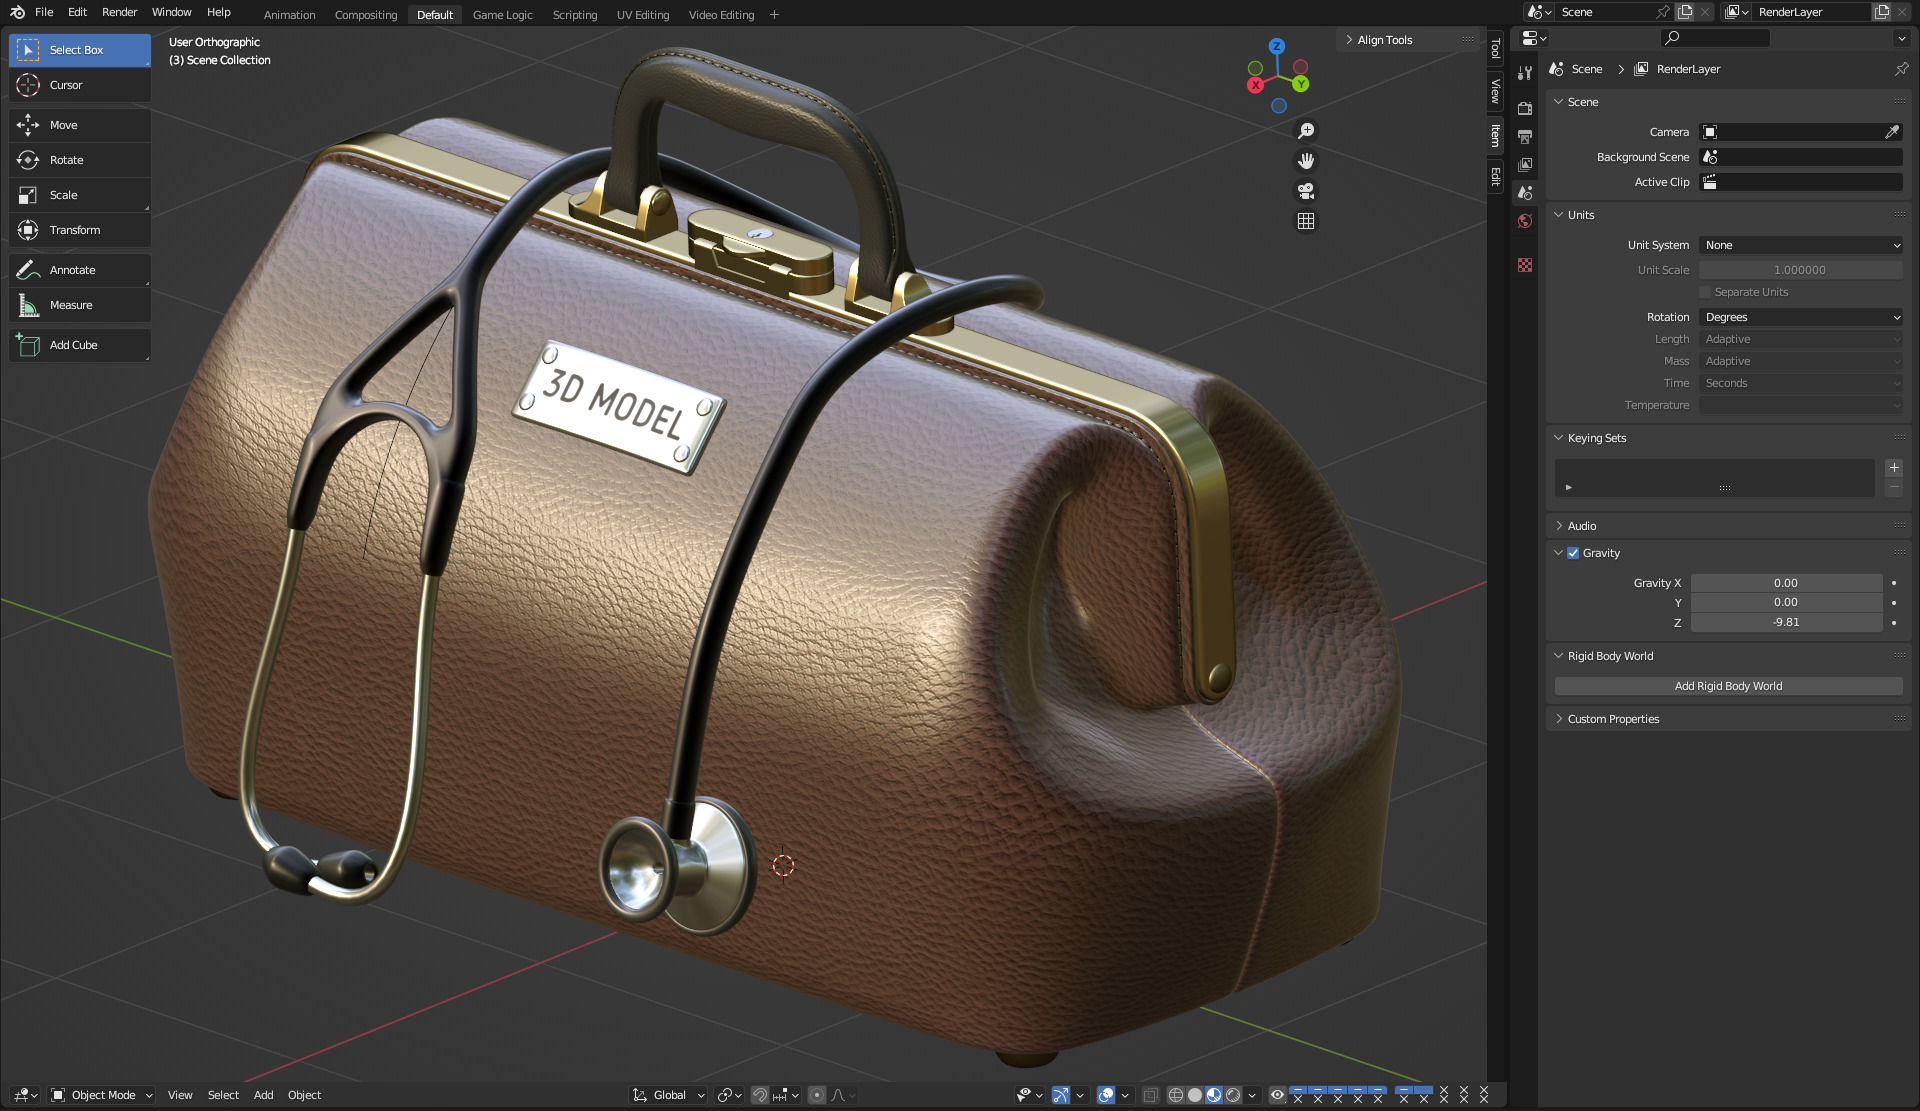Click Add Rigid Body World button

1727,686
